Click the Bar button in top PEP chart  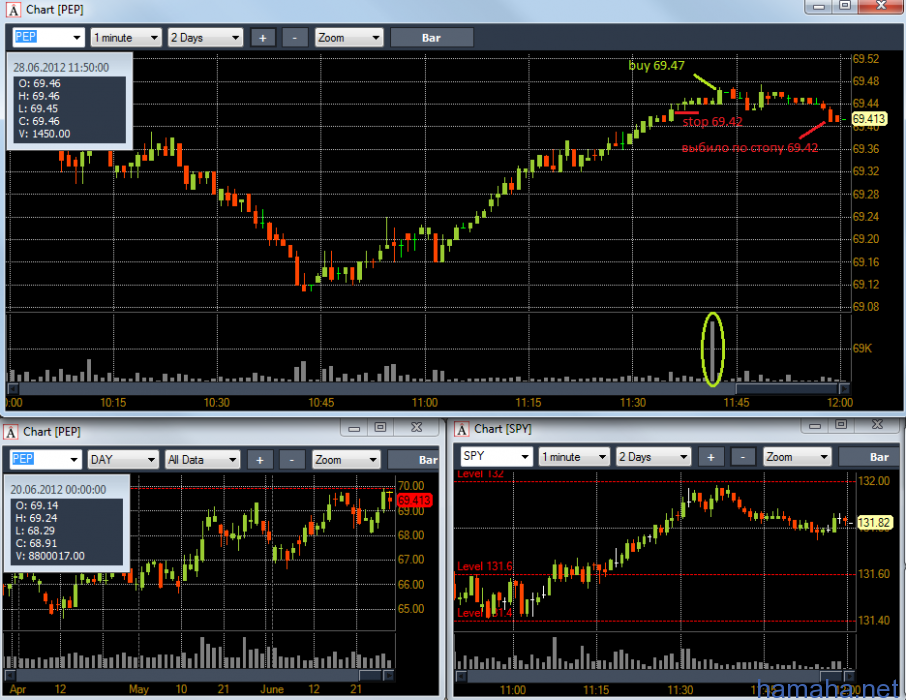(432, 38)
